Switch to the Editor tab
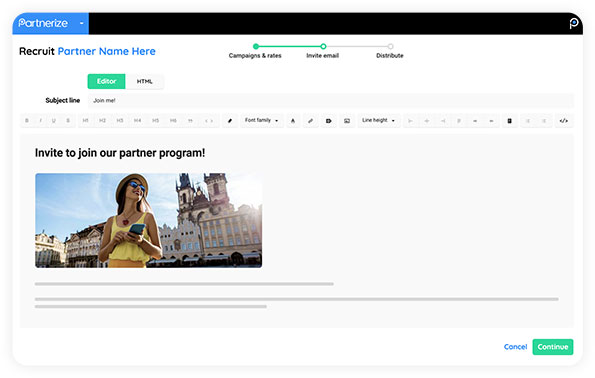Viewport: 595px width, 378px height. pos(107,81)
